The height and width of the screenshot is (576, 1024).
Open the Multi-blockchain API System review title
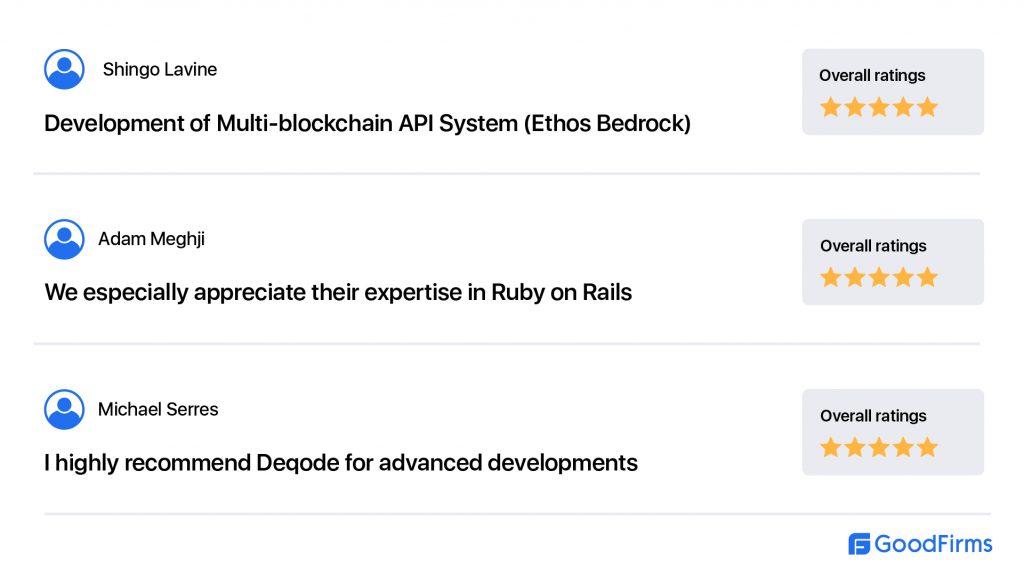367,123
